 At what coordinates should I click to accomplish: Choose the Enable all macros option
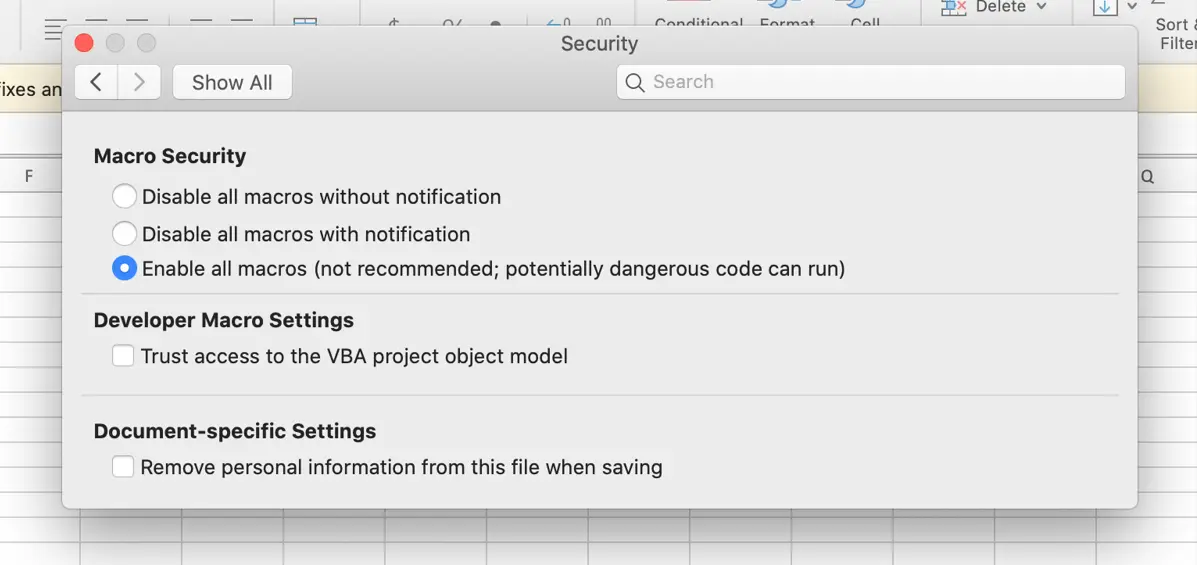(x=124, y=269)
